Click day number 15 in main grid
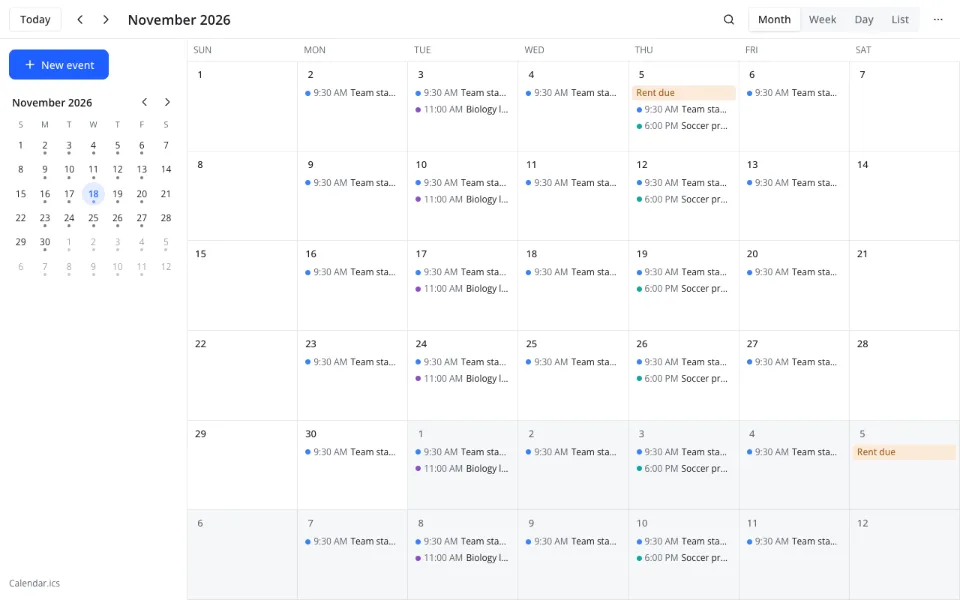 tap(201, 254)
